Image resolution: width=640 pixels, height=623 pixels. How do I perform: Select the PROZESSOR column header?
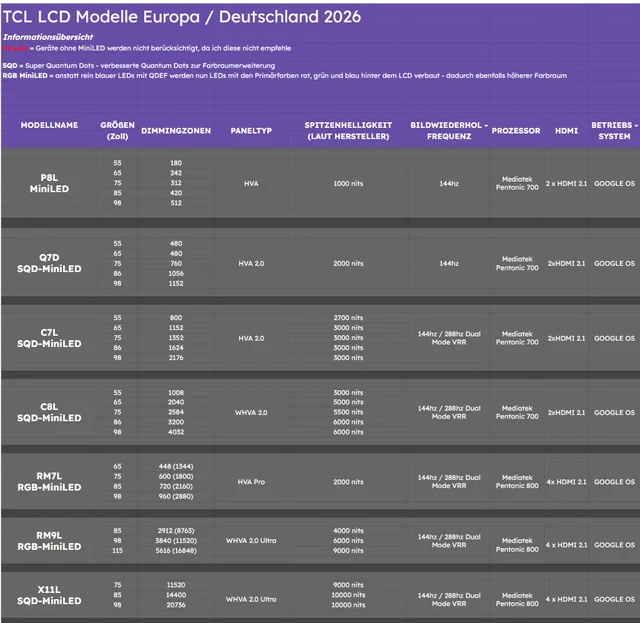pyautogui.click(x=516, y=131)
